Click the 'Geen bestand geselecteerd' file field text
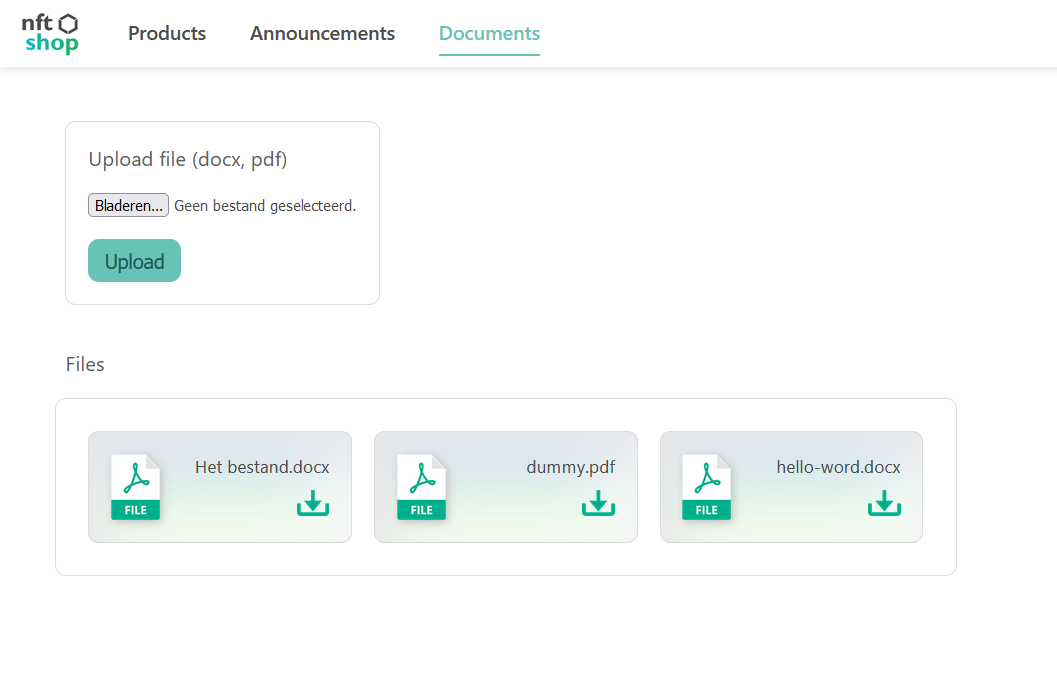Image resolution: width=1057 pixels, height=676 pixels. pyautogui.click(x=265, y=206)
